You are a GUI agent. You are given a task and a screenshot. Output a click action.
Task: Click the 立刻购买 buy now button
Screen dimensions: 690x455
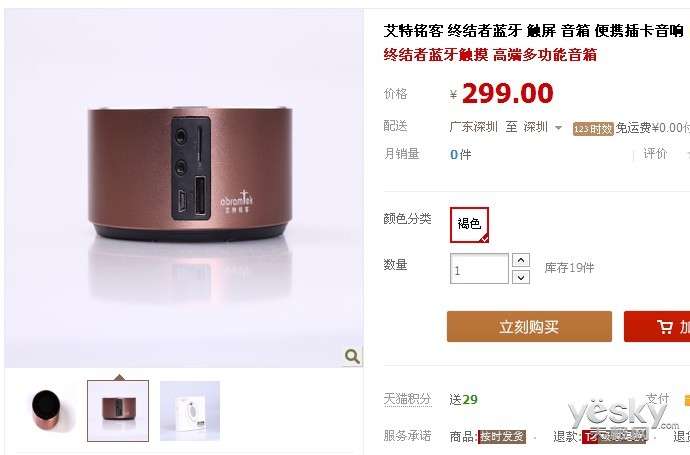click(529, 327)
